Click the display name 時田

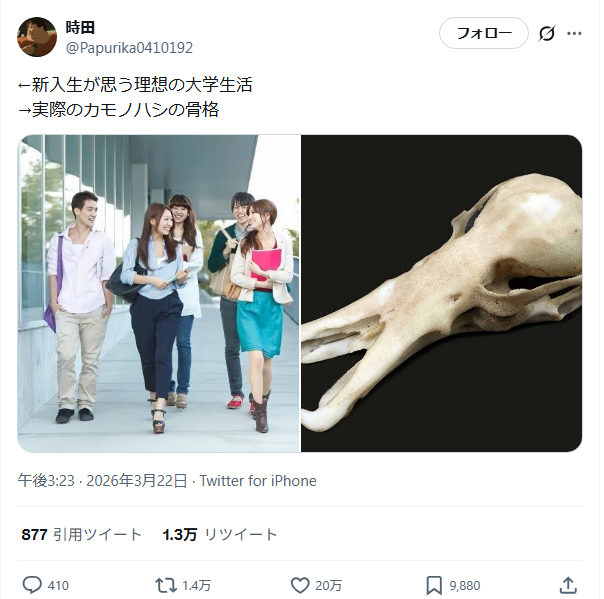click(80, 27)
